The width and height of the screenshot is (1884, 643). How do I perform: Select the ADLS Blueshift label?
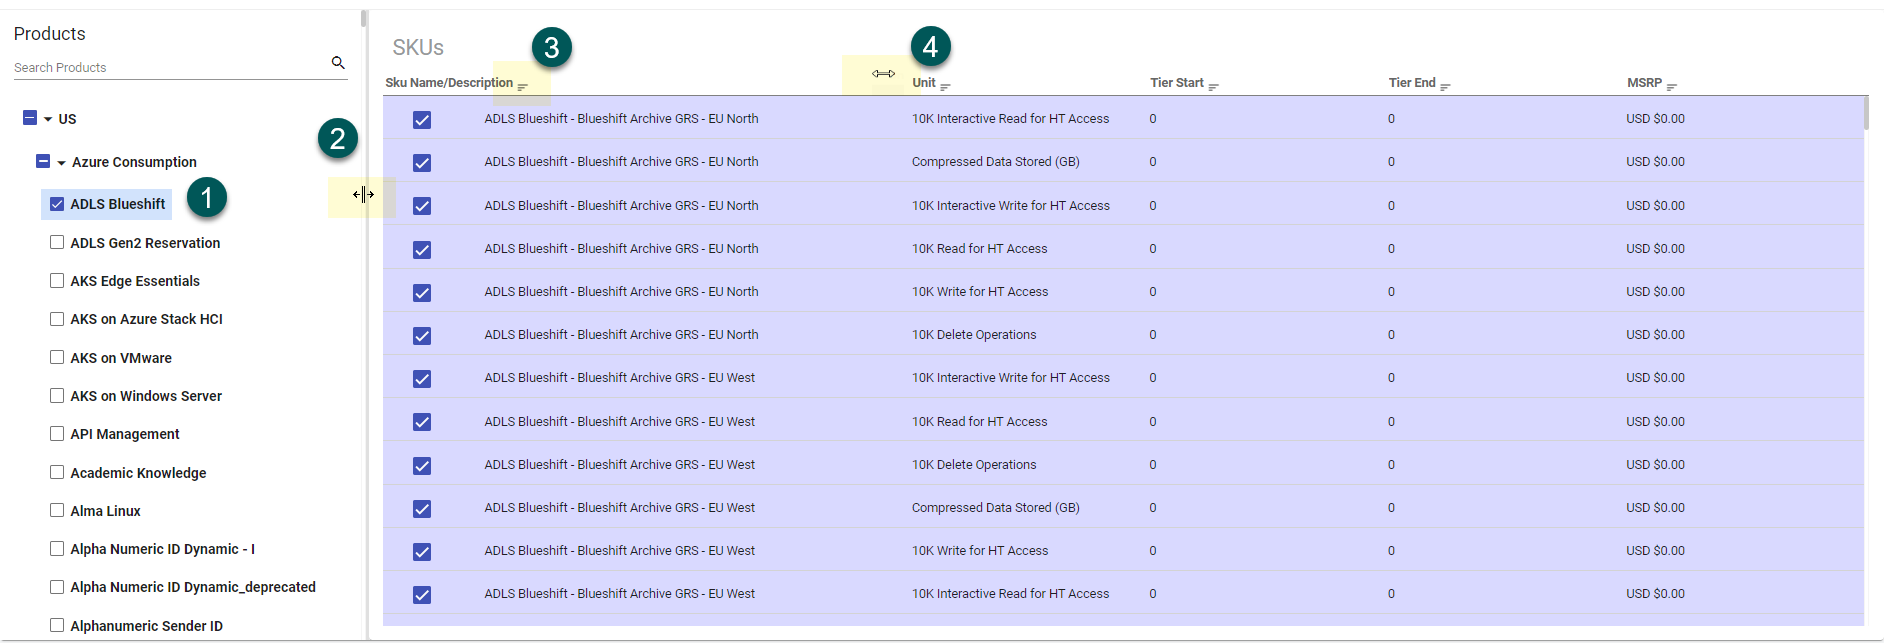point(117,204)
